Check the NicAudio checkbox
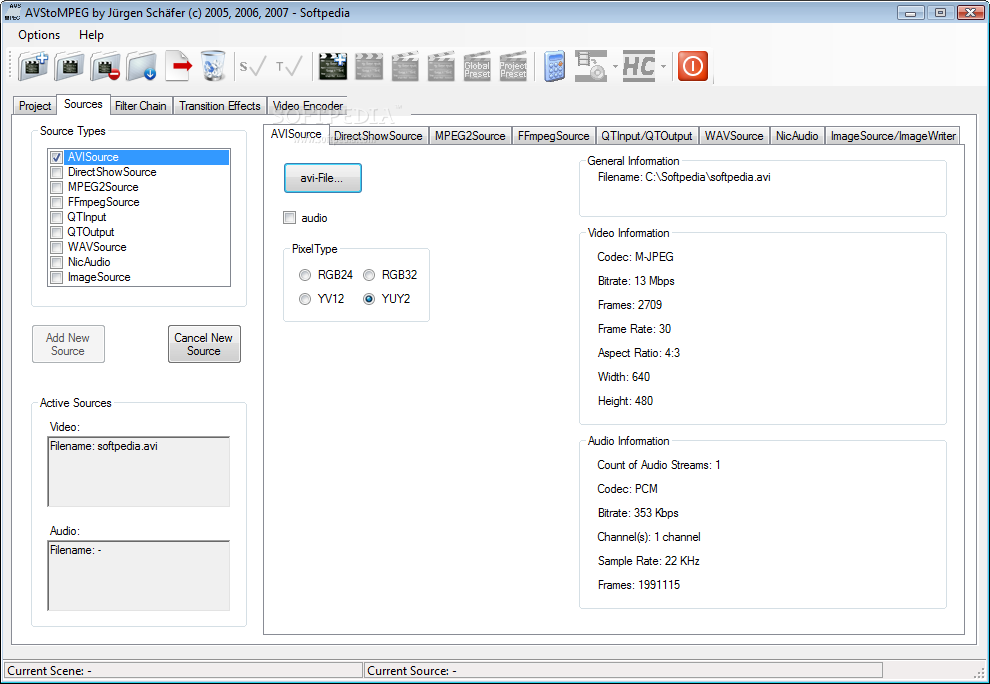This screenshot has width=990, height=684. point(57,262)
